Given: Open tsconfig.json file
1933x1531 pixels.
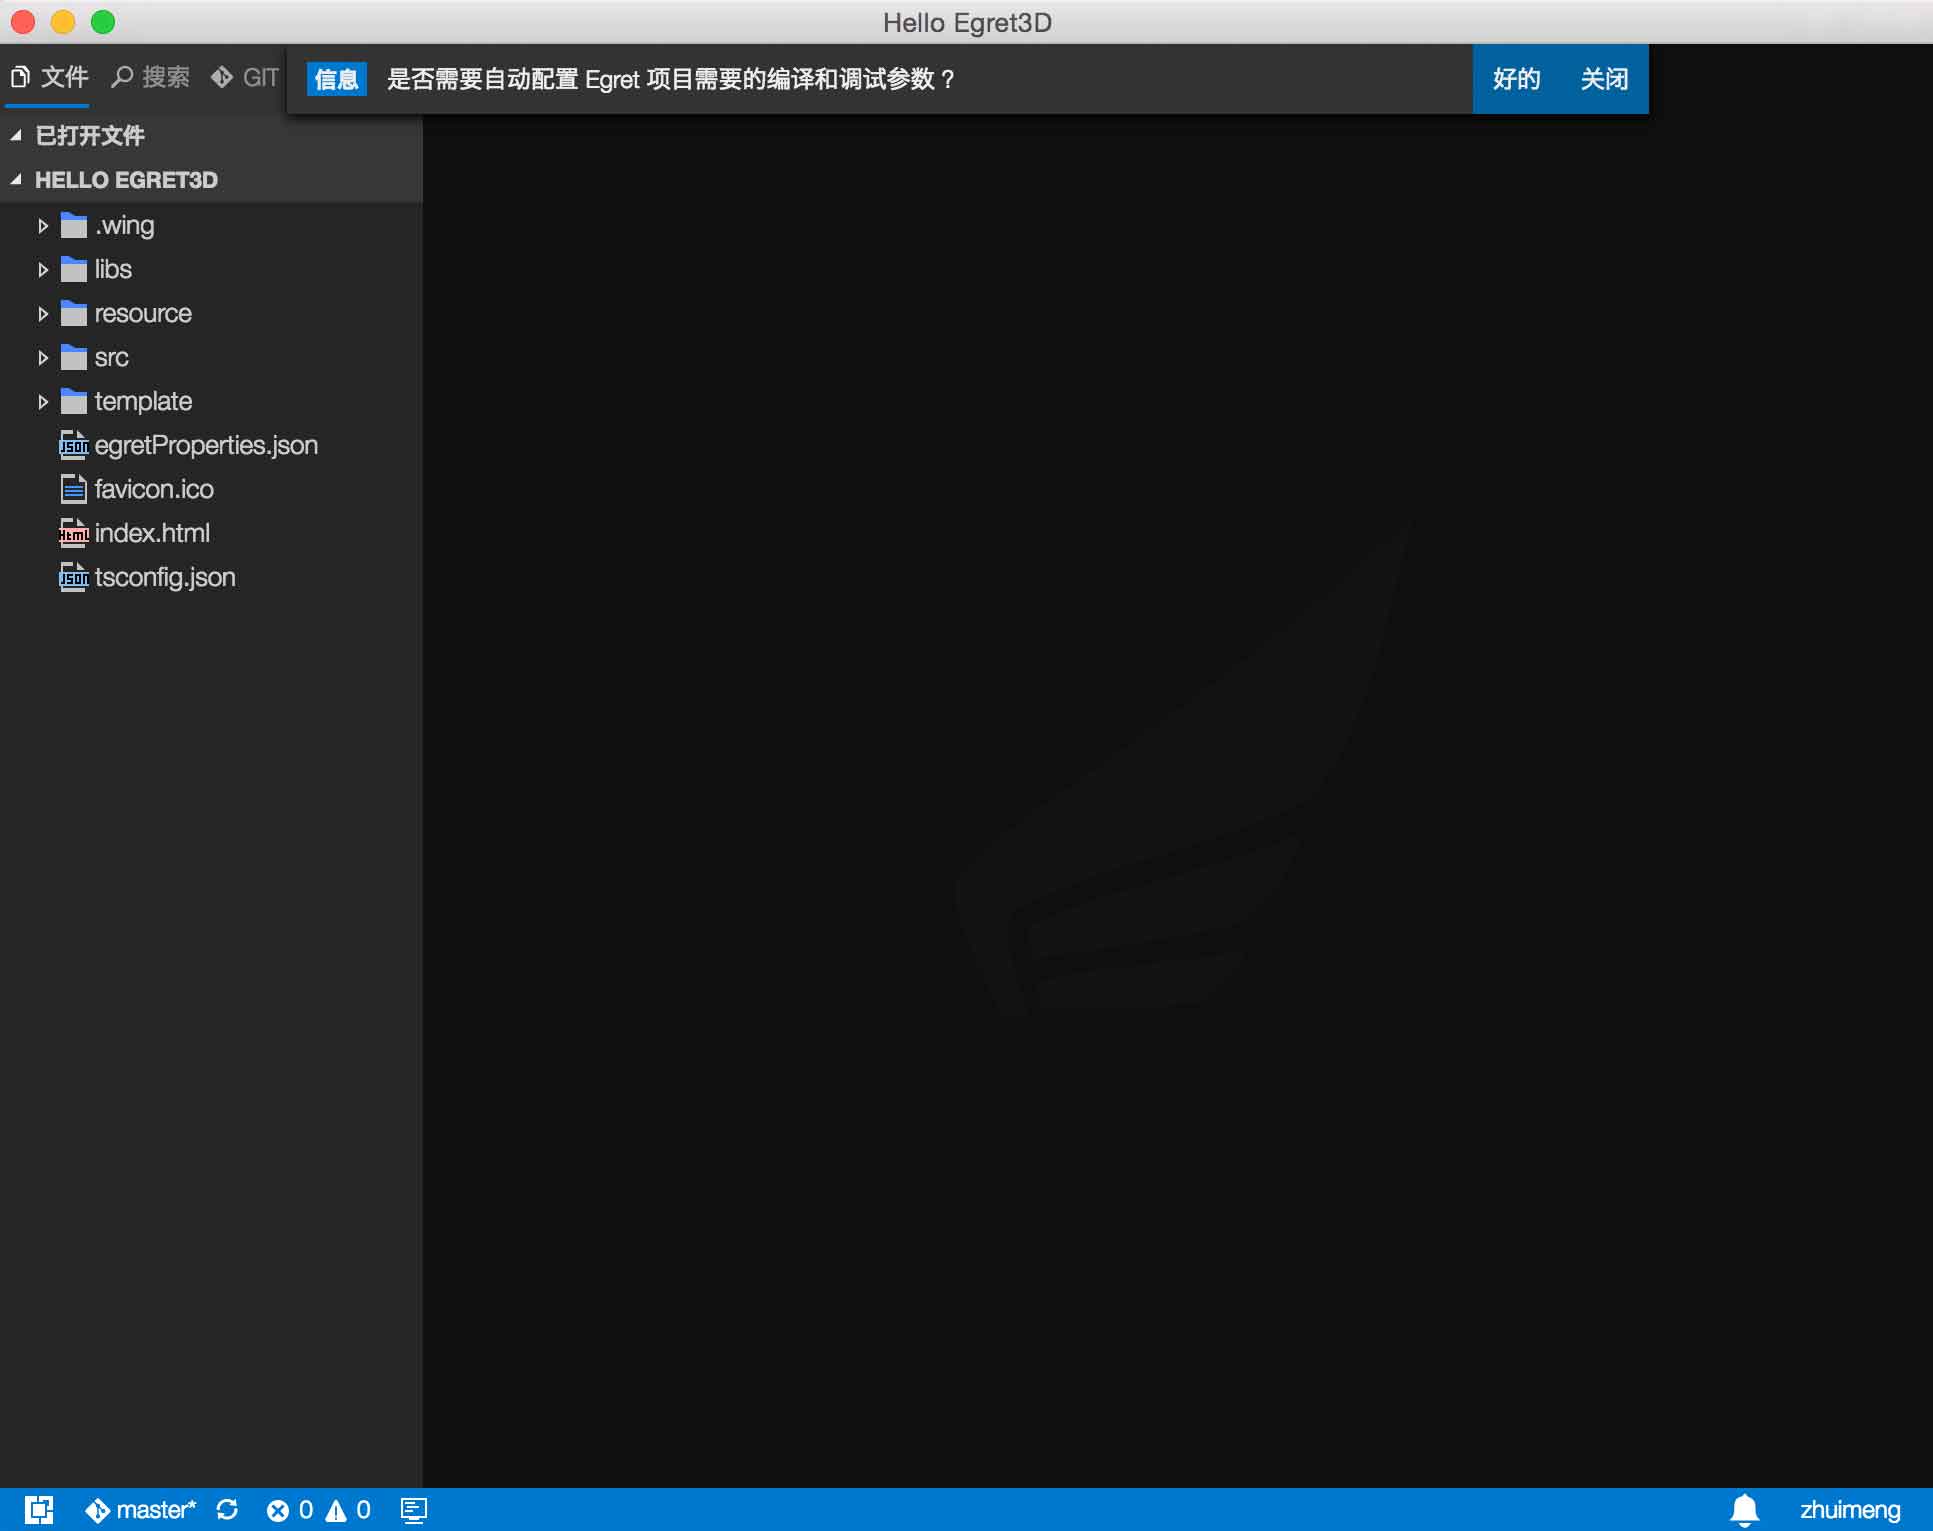Looking at the screenshot, I should 165,577.
